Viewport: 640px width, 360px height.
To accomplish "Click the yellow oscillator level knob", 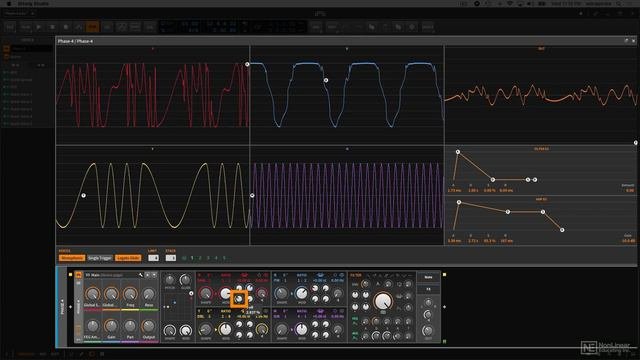I will (x=262, y=329).
